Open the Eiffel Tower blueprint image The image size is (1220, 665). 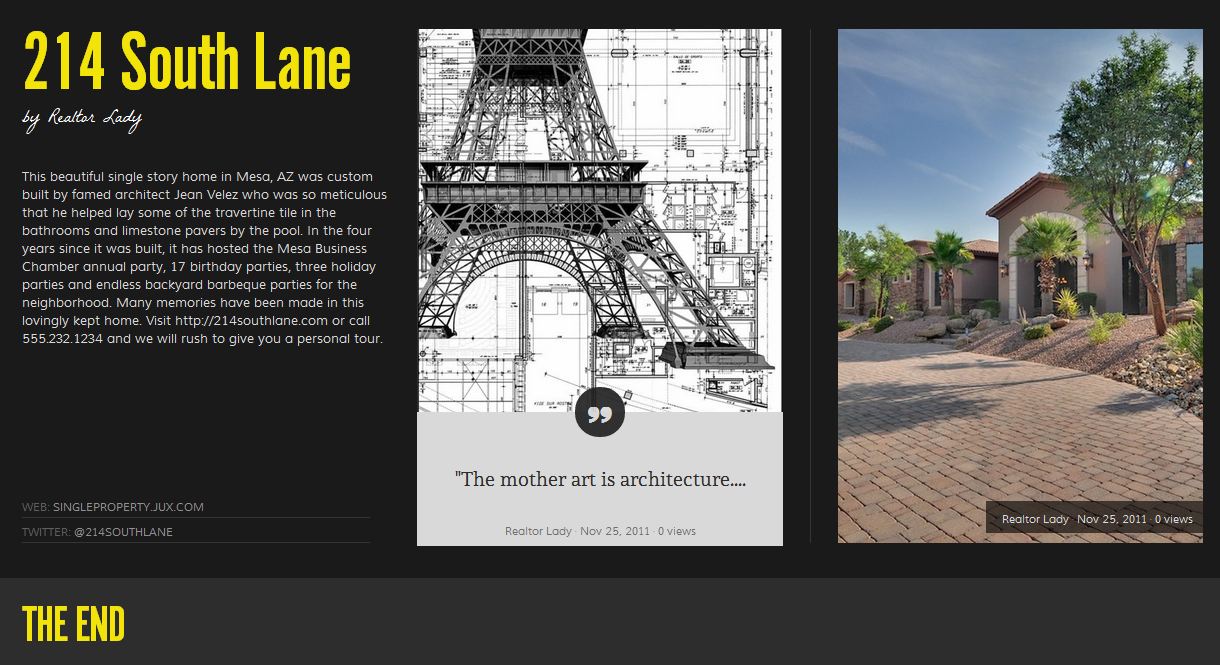point(600,210)
